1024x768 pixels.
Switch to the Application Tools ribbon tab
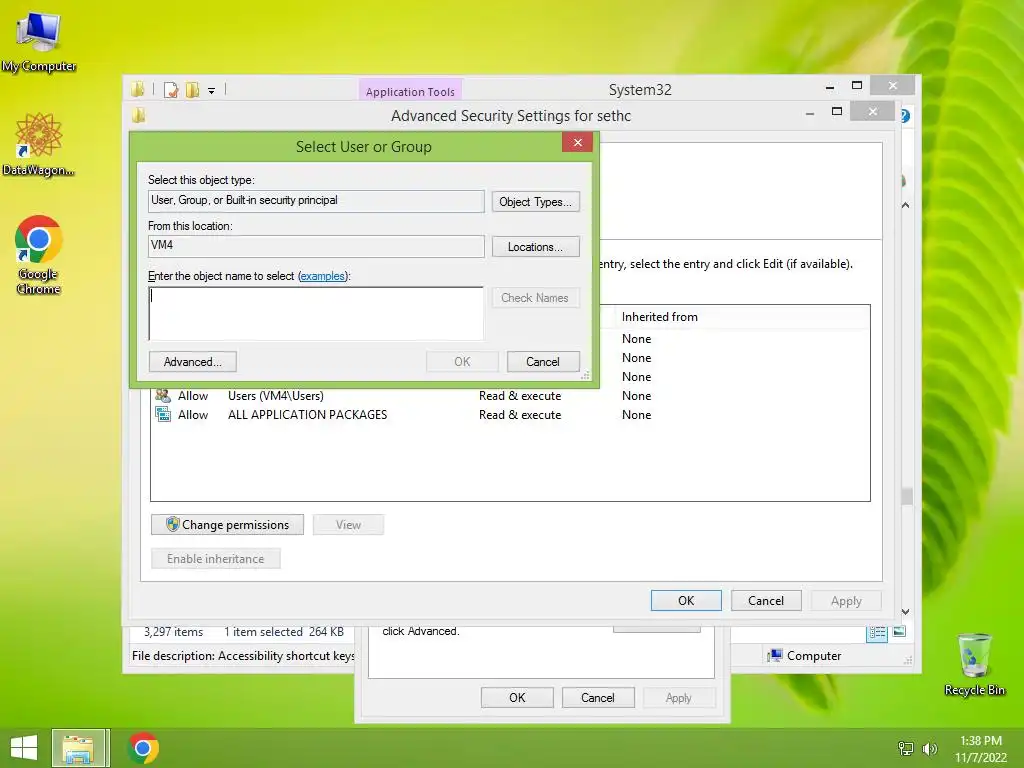pos(410,91)
